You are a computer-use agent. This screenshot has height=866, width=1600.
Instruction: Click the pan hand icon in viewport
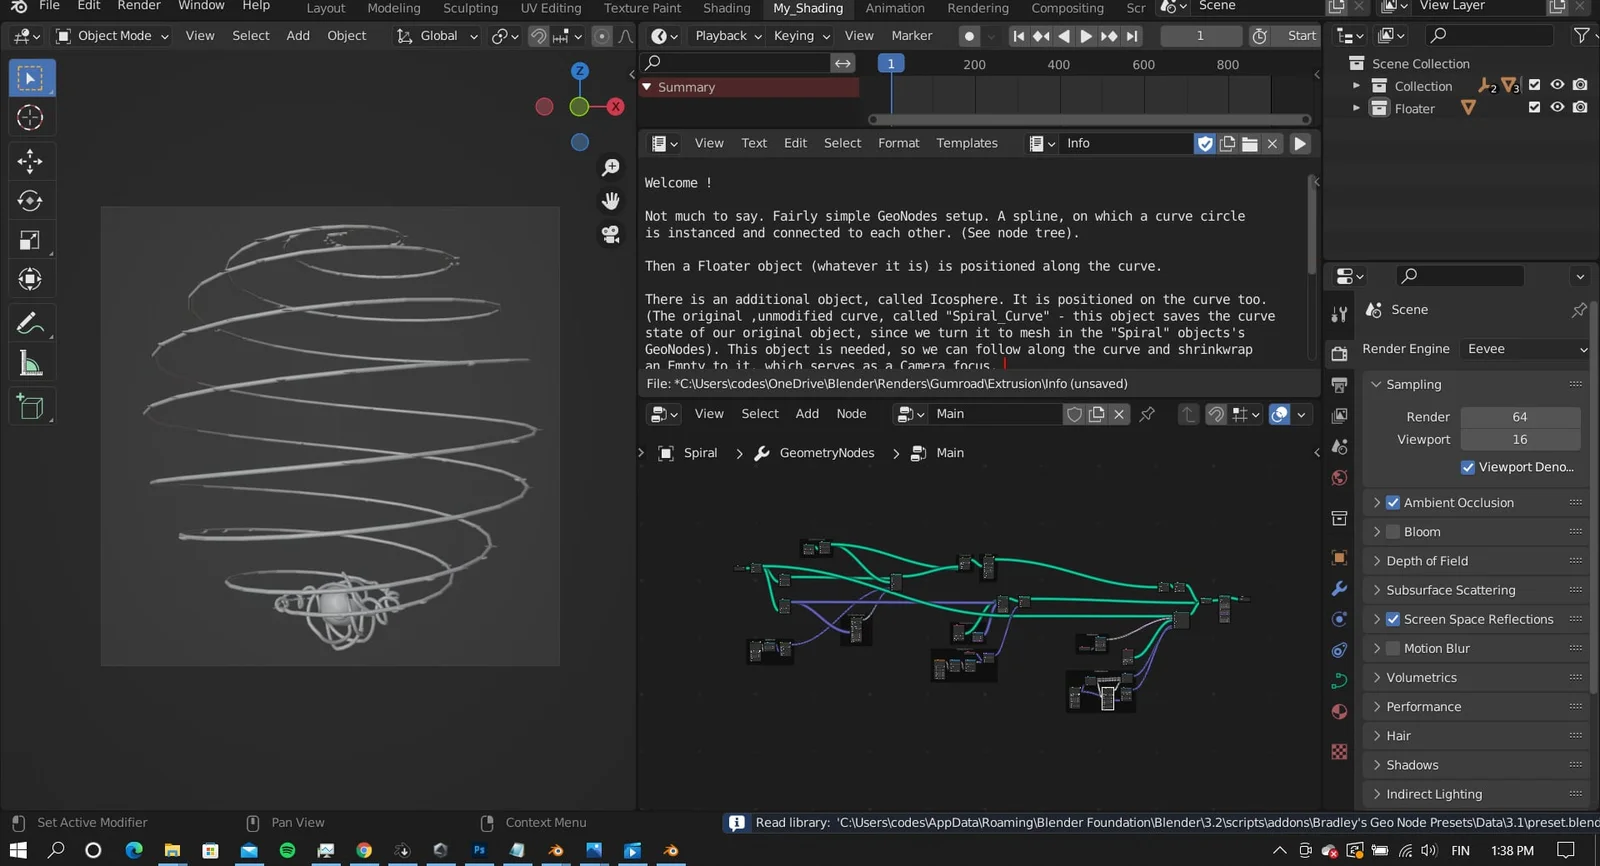click(611, 201)
